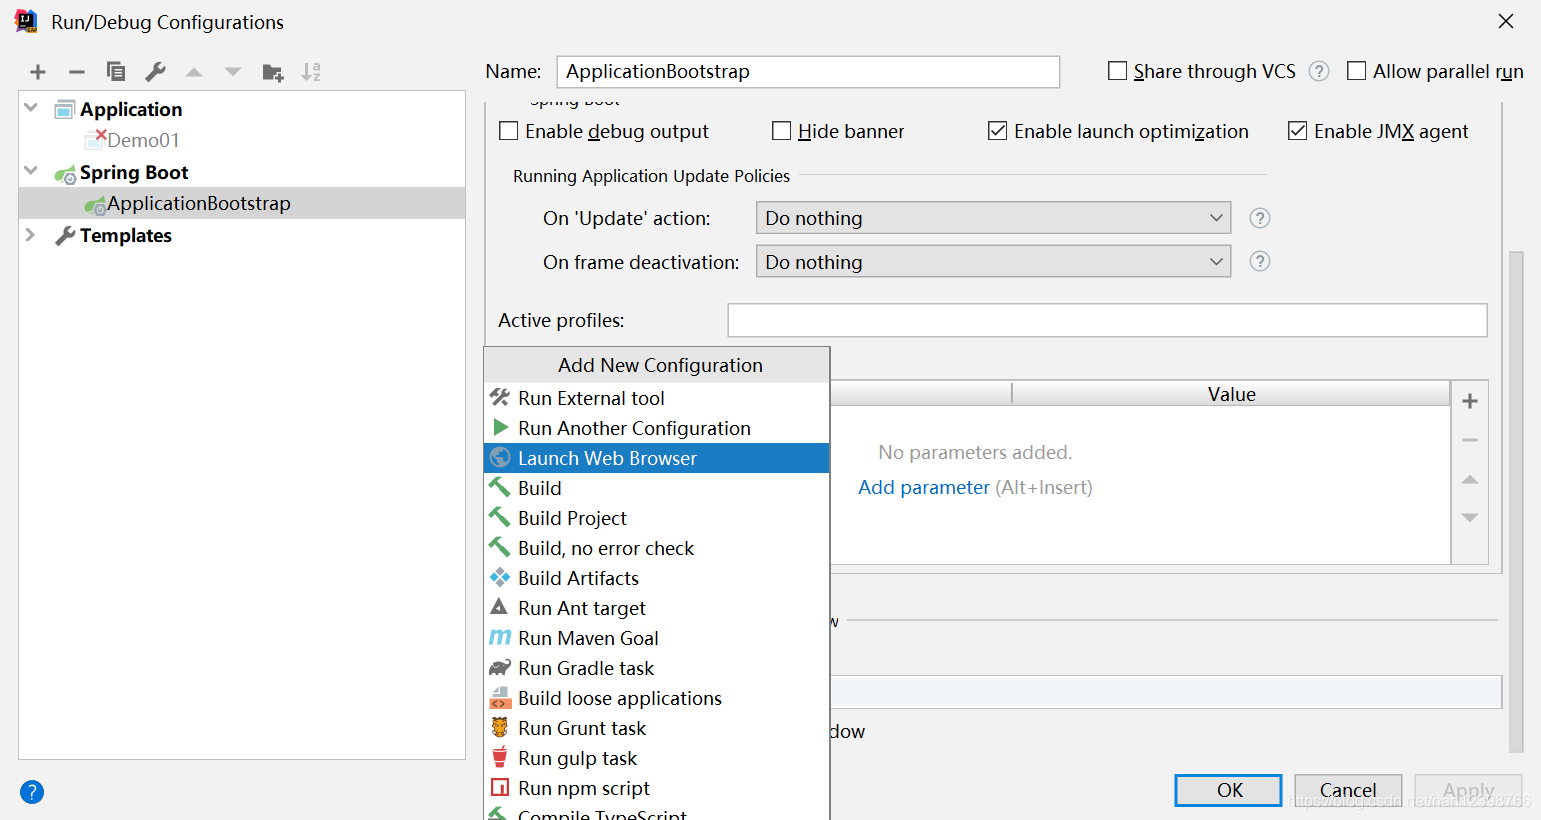Click help icon beside On frame deactivation
1541x820 pixels.
1260,262
